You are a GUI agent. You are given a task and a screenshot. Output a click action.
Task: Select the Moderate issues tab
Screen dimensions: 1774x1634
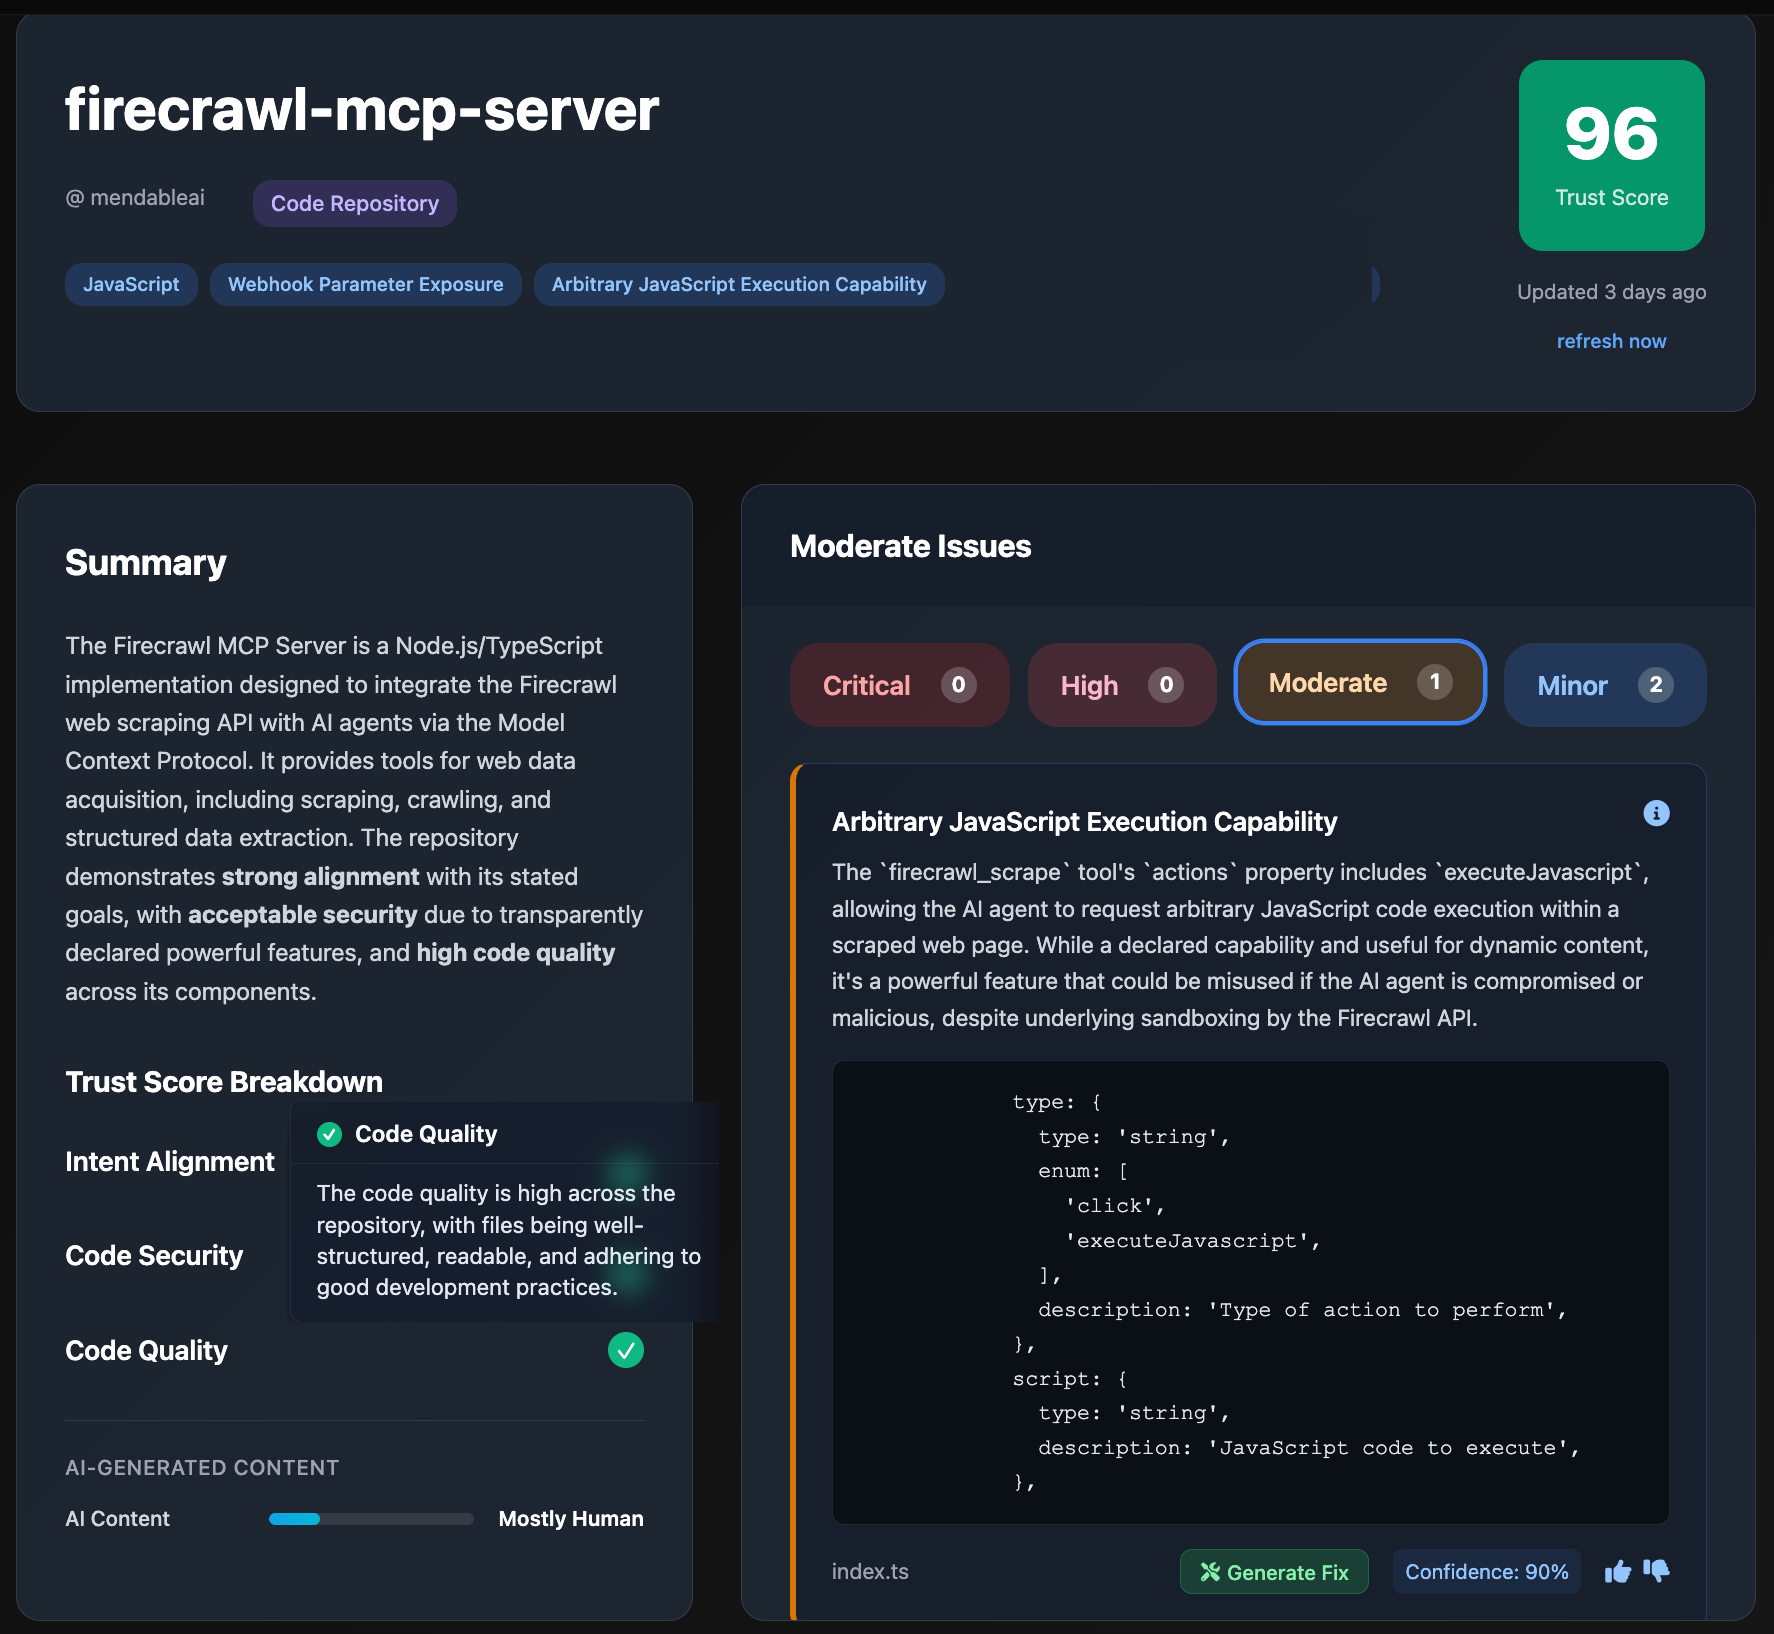coord(1359,683)
